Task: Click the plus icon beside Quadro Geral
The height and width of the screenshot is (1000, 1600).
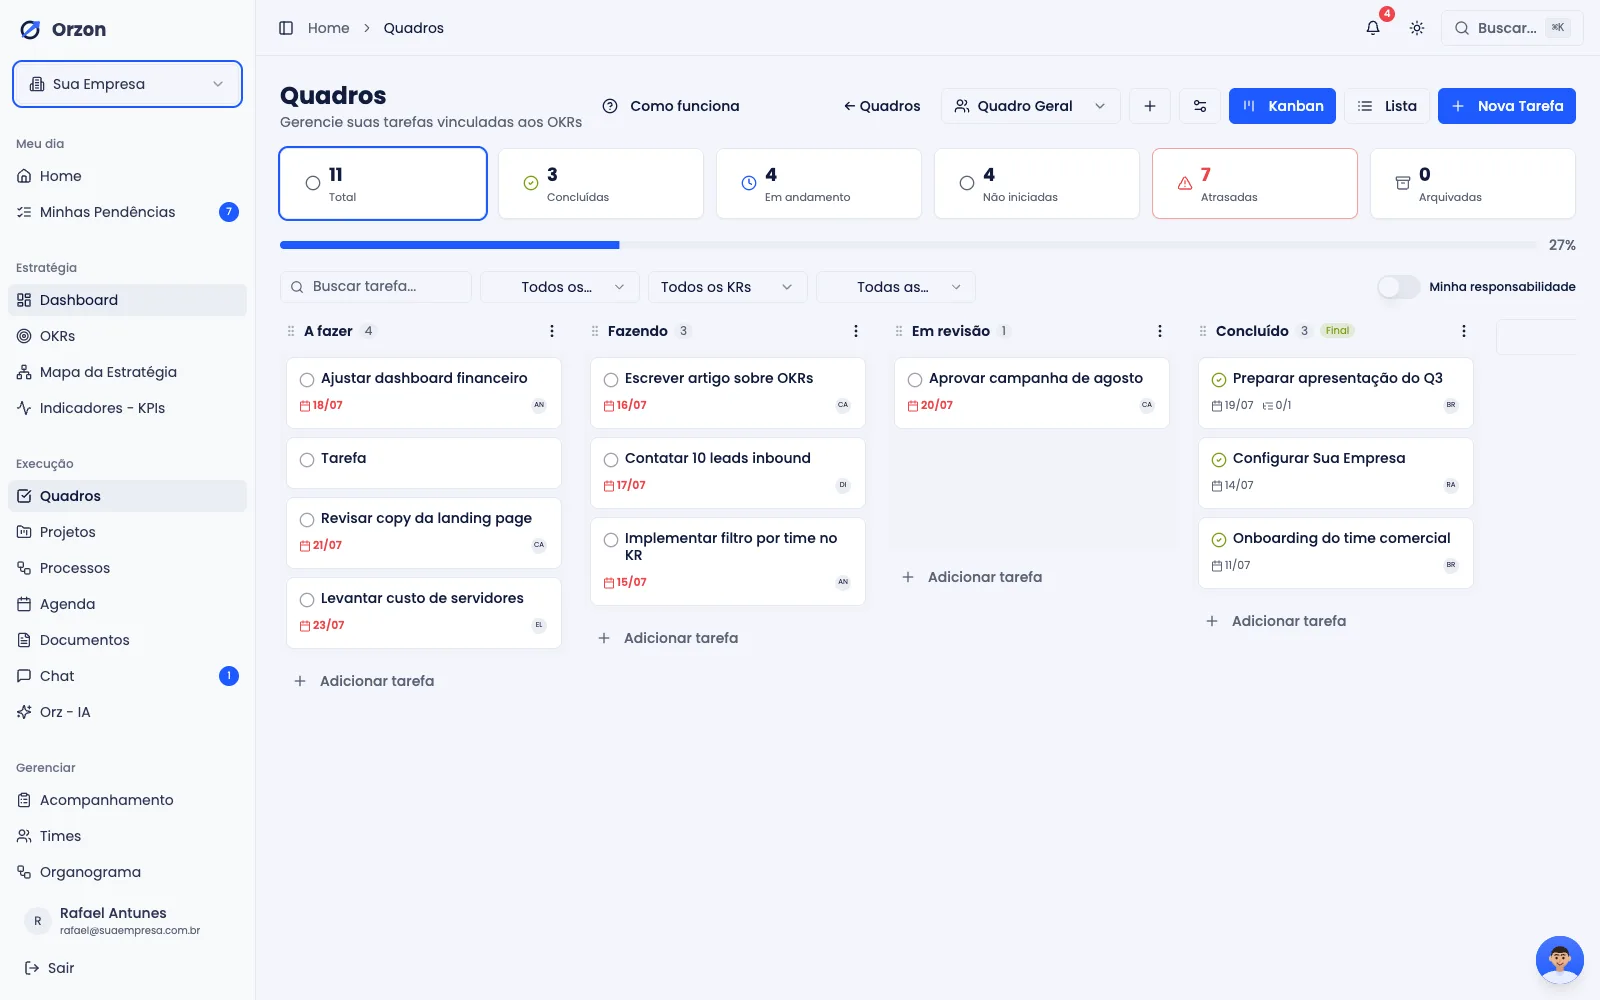Action: (1150, 106)
